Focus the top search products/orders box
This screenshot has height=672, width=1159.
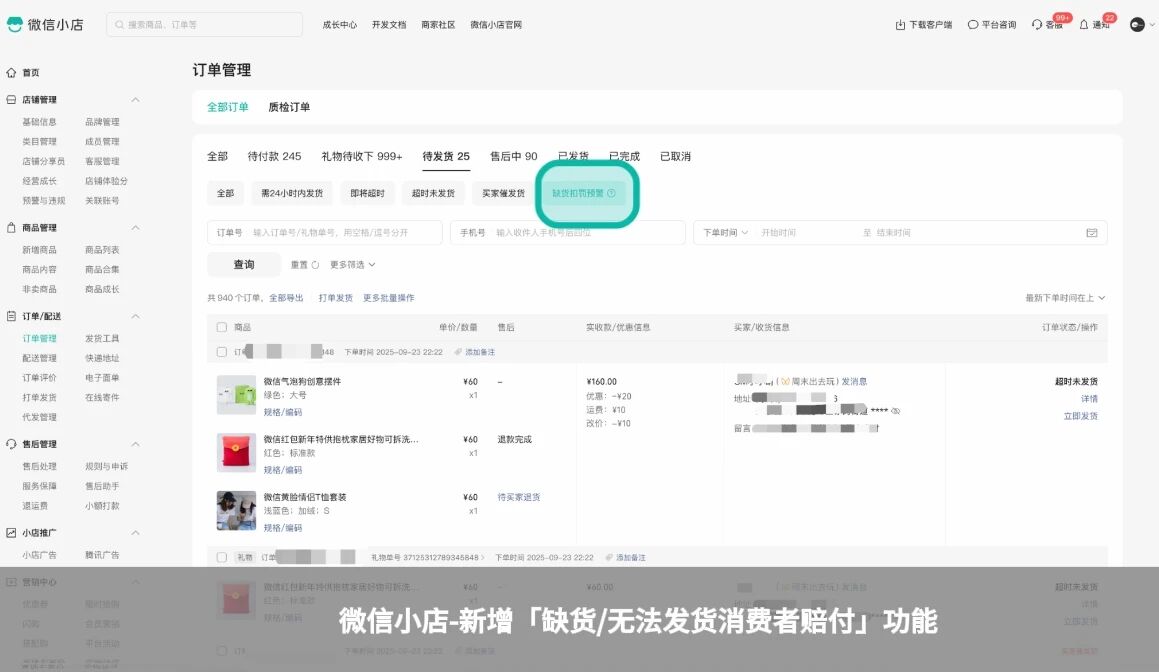pyautogui.click(x=204, y=25)
